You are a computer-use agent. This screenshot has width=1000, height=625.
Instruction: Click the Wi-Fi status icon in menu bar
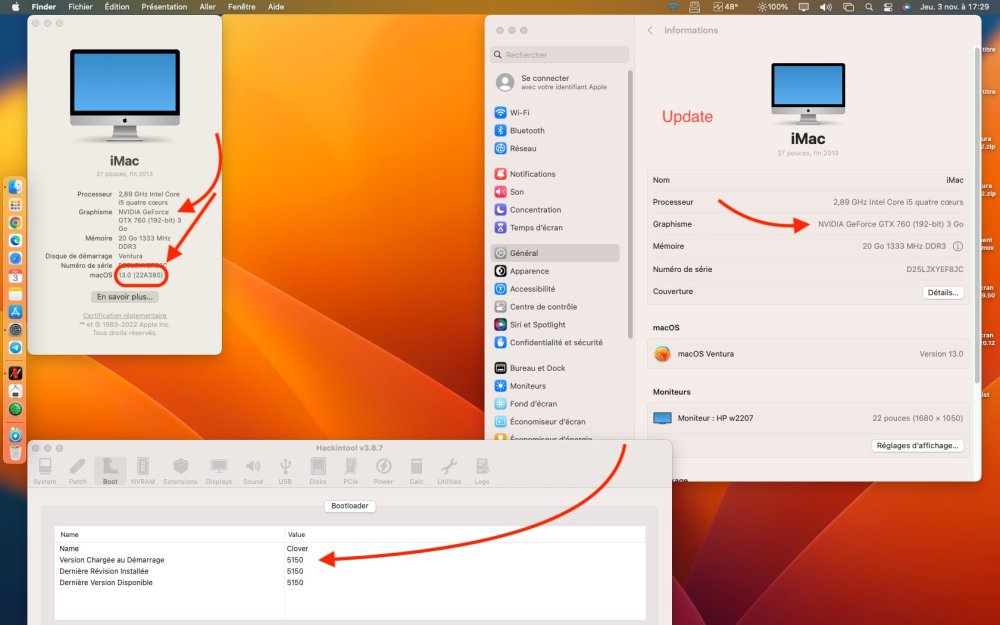point(673,6)
